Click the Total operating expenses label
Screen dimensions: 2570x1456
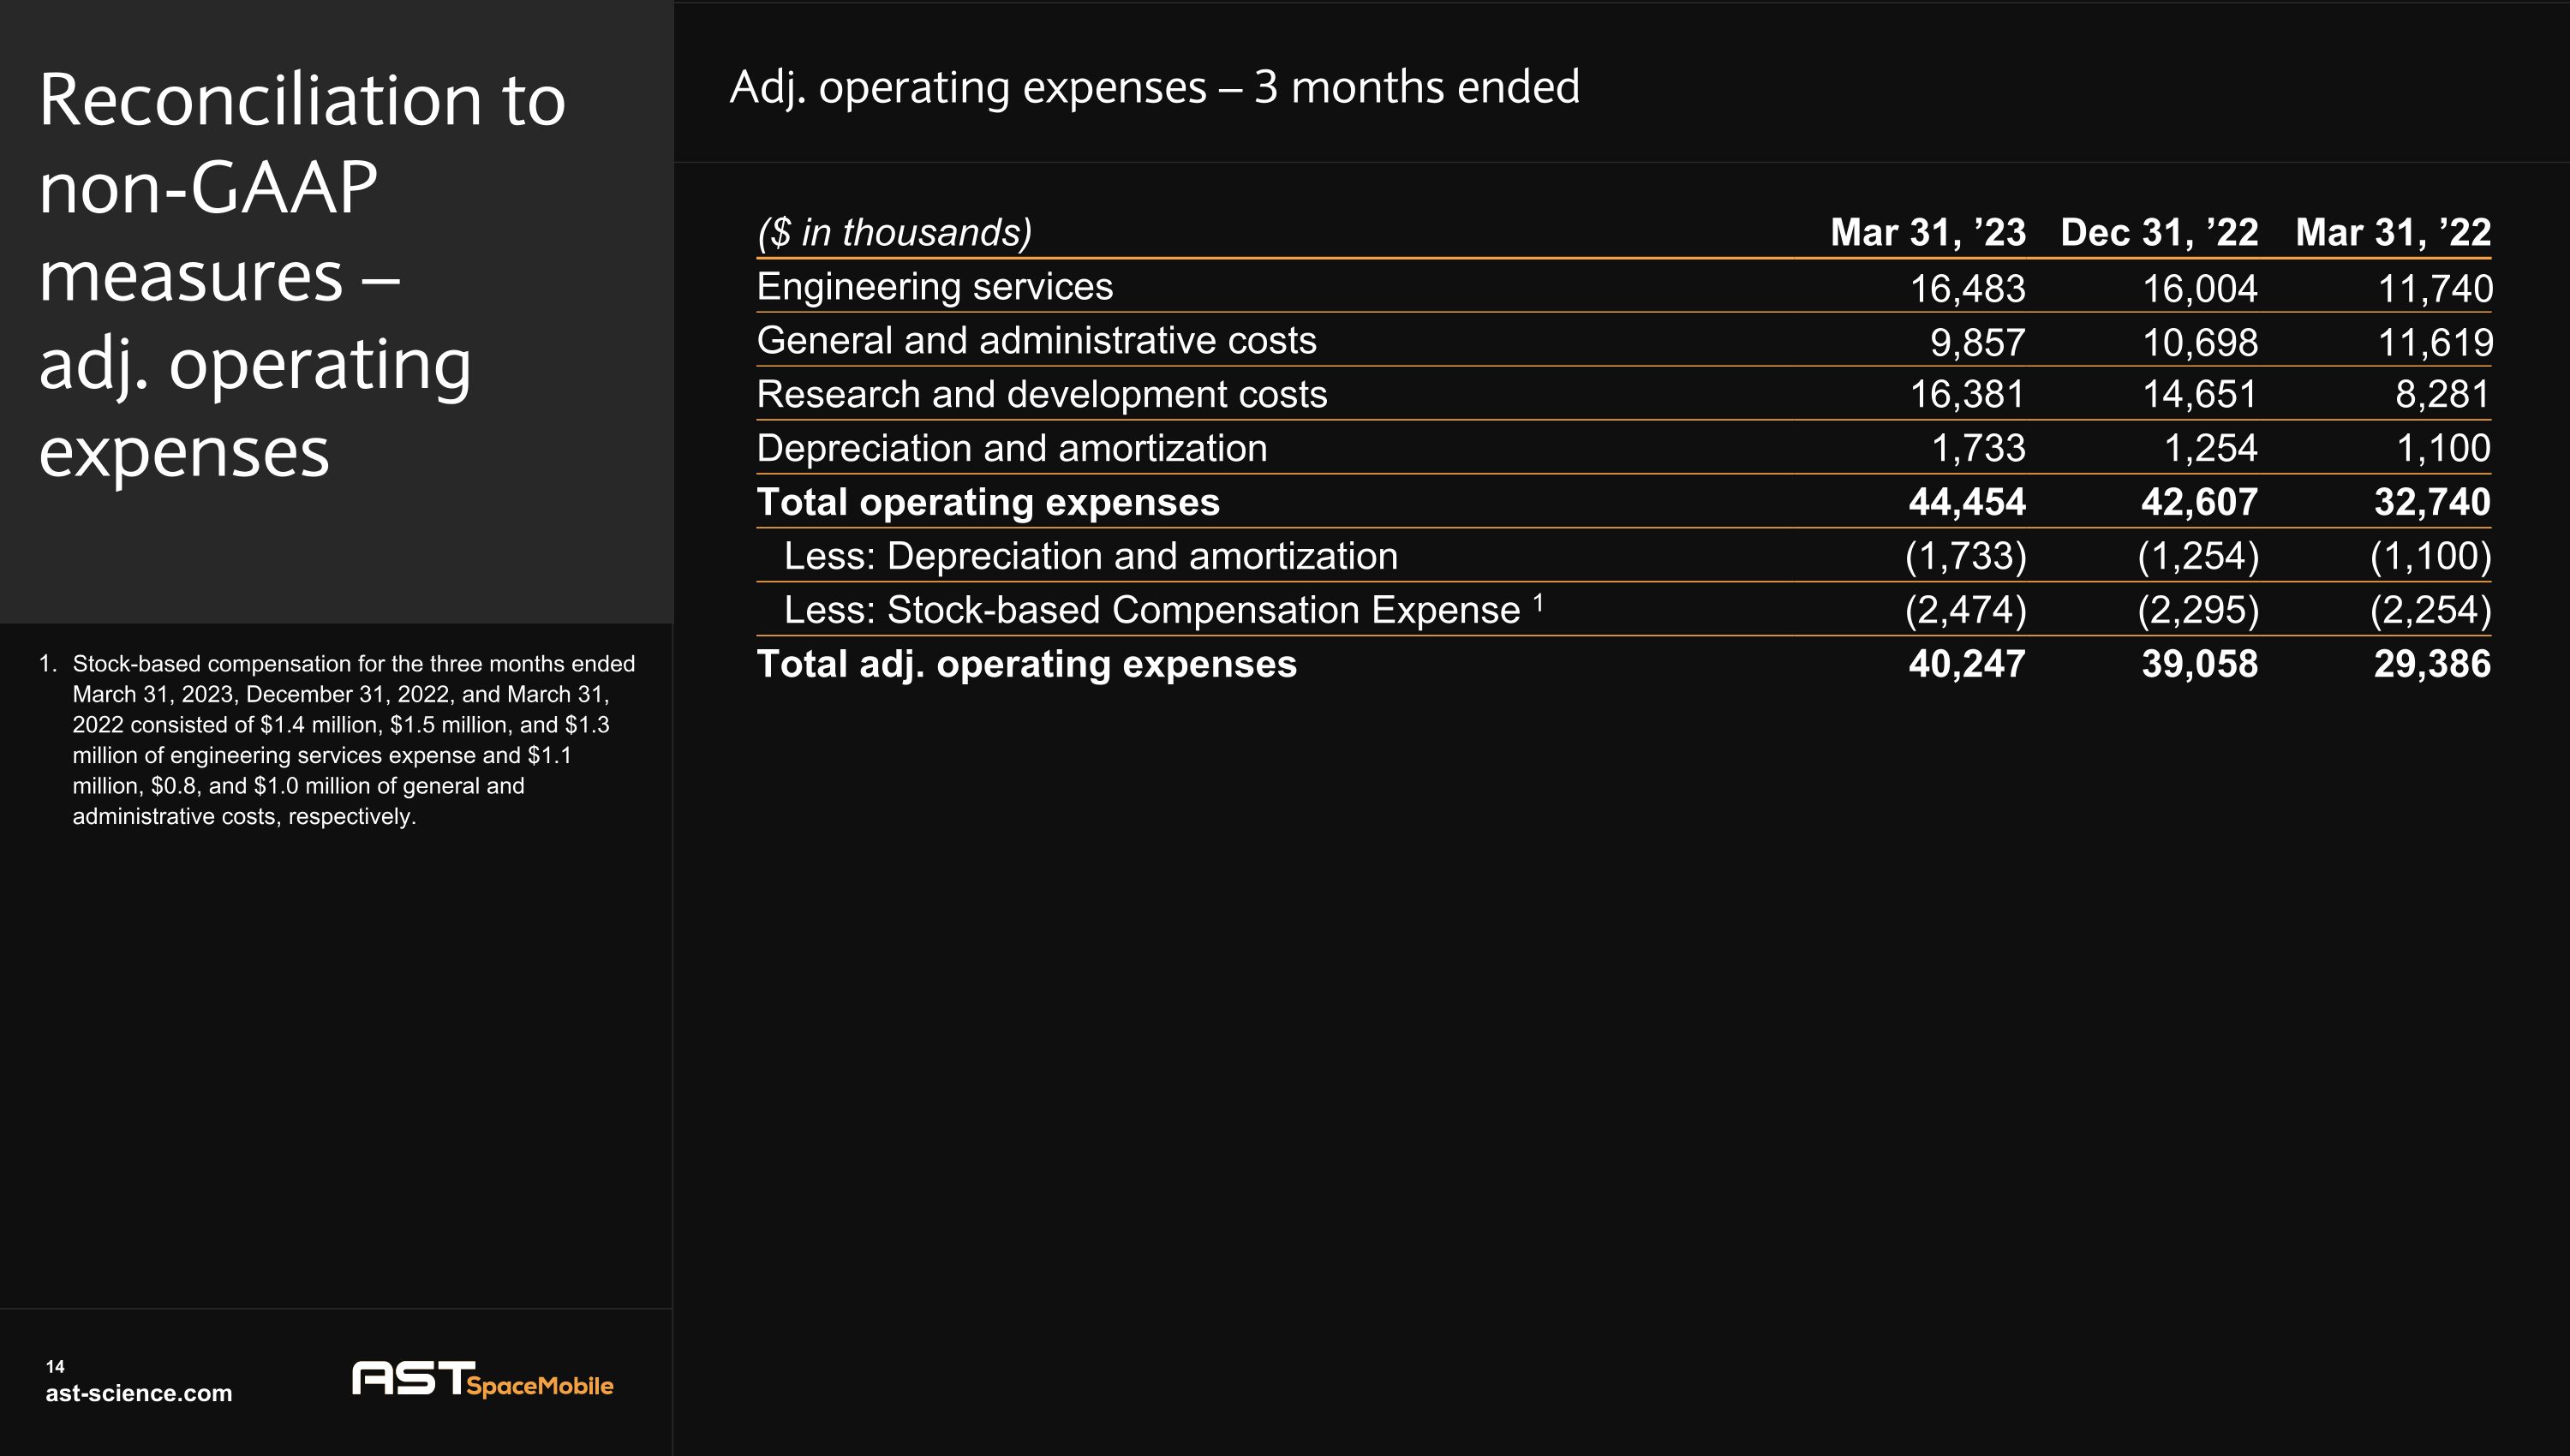tap(987, 502)
